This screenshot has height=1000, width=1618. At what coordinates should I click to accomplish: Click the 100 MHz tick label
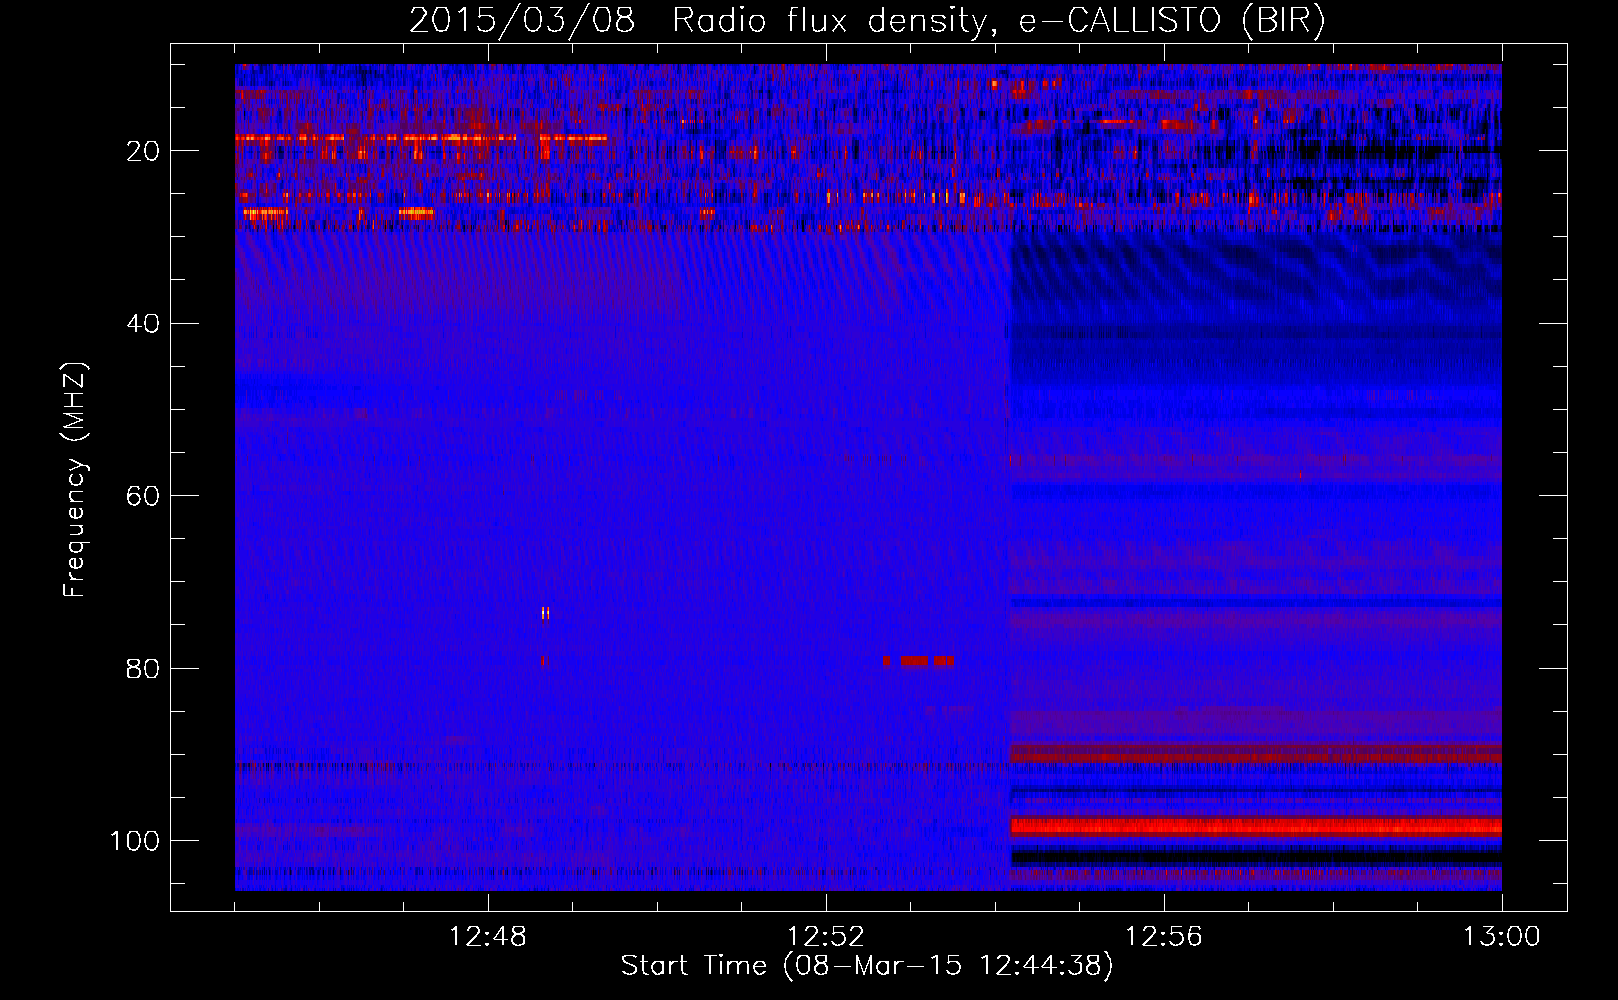(135, 841)
